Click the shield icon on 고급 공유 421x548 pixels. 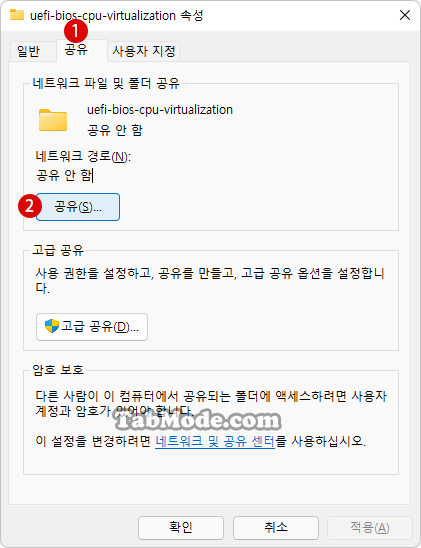tap(52, 326)
